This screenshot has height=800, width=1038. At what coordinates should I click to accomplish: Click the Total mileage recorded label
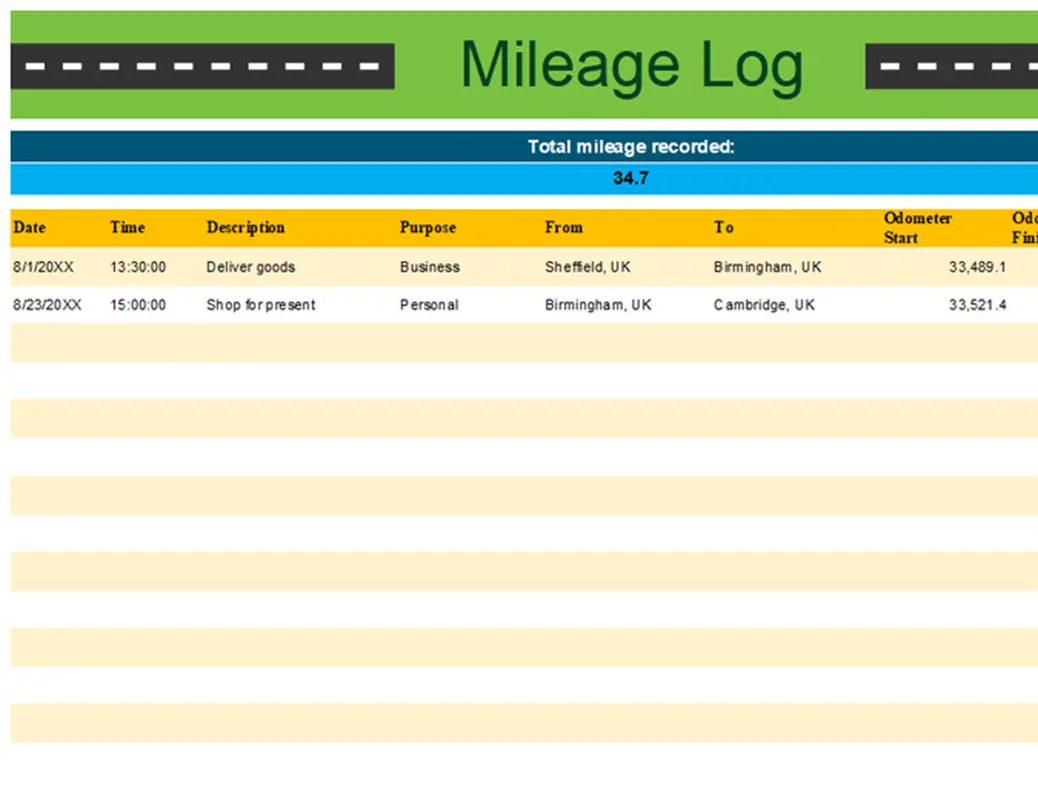pyautogui.click(x=631, y=147)
